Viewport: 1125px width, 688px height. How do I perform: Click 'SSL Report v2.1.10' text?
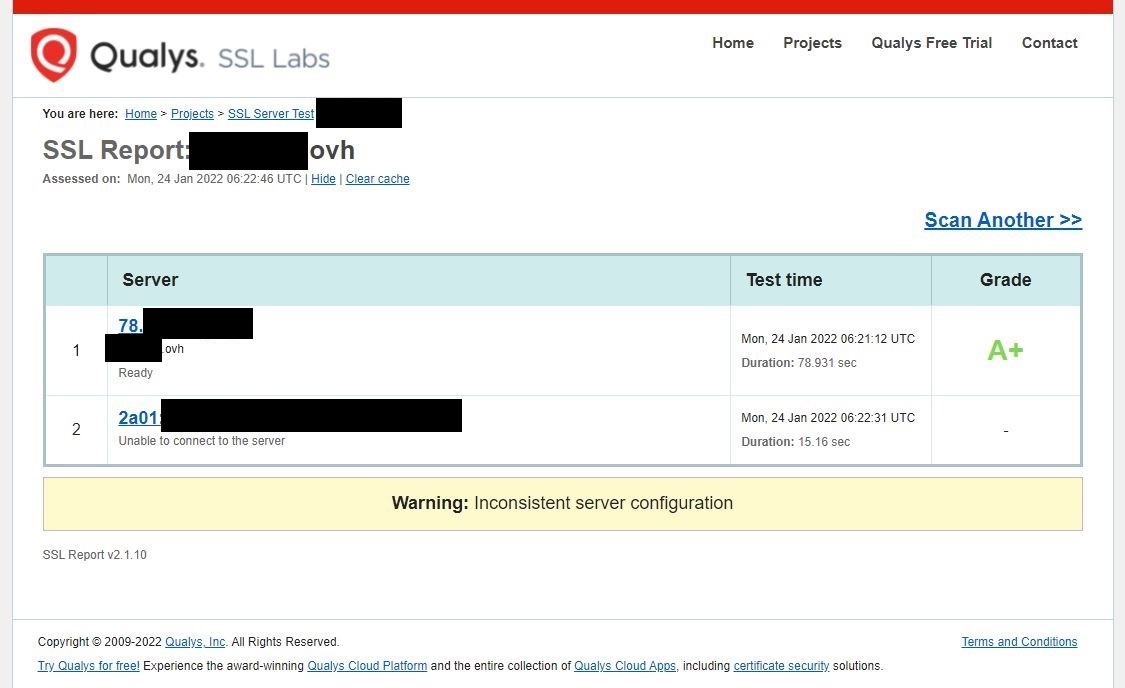[x=95, y=555]
